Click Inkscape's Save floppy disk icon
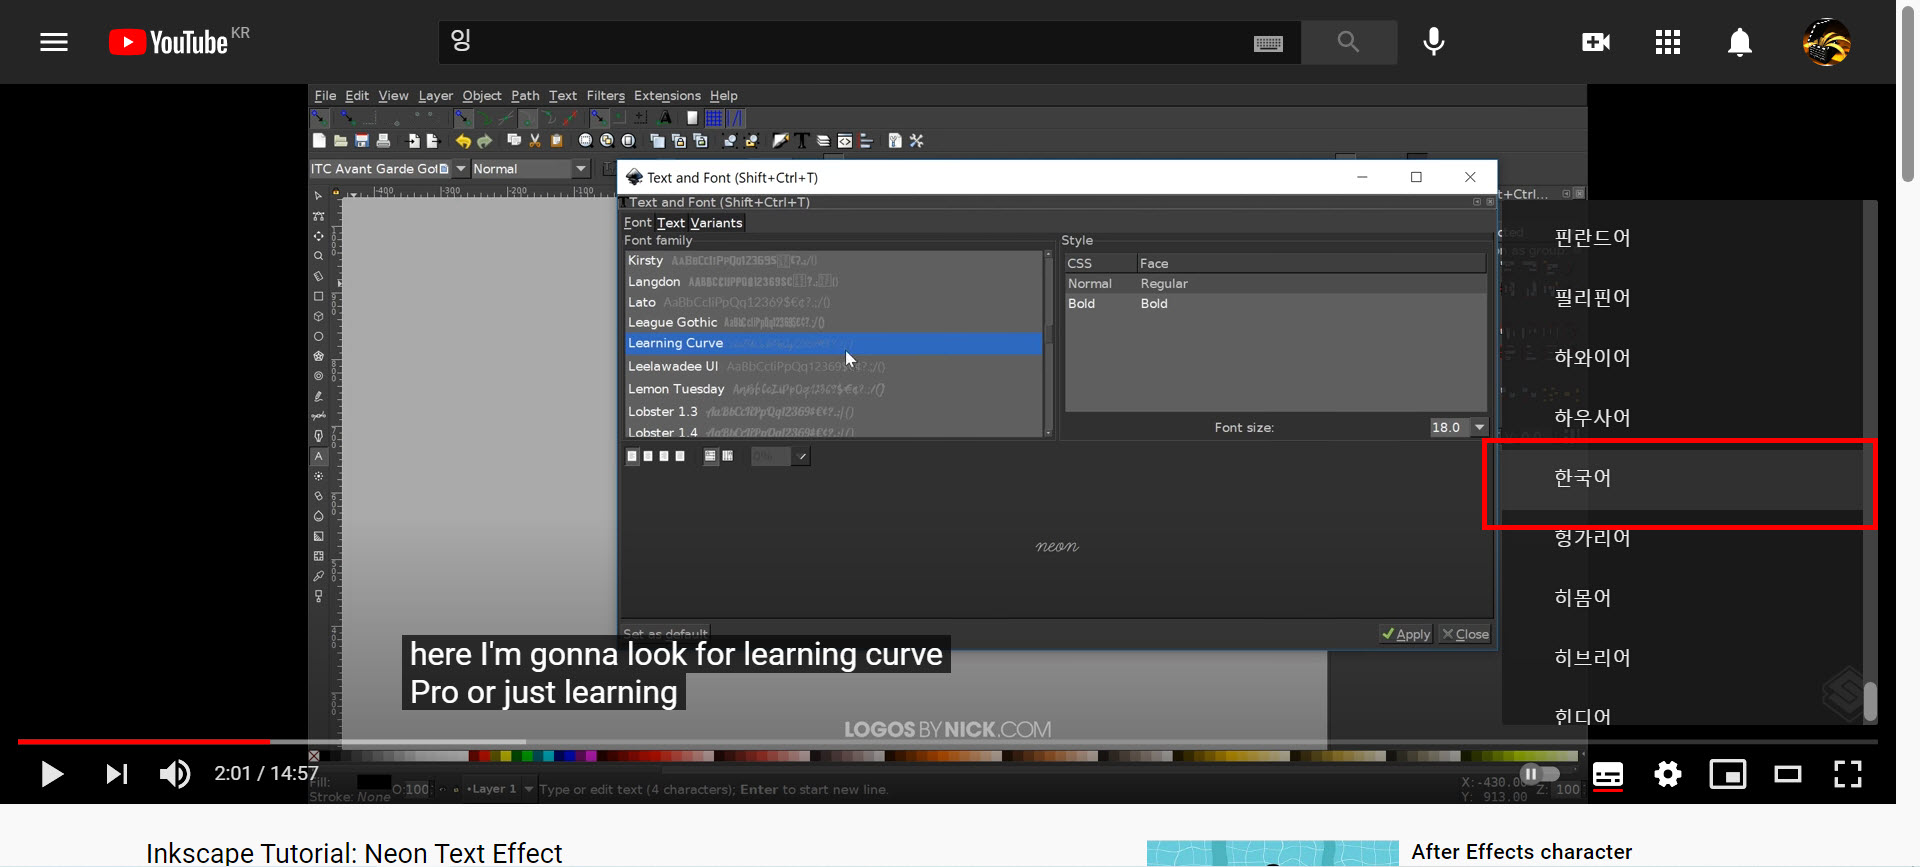Viewport: 1920px width, 867px height. pos(362,141)
